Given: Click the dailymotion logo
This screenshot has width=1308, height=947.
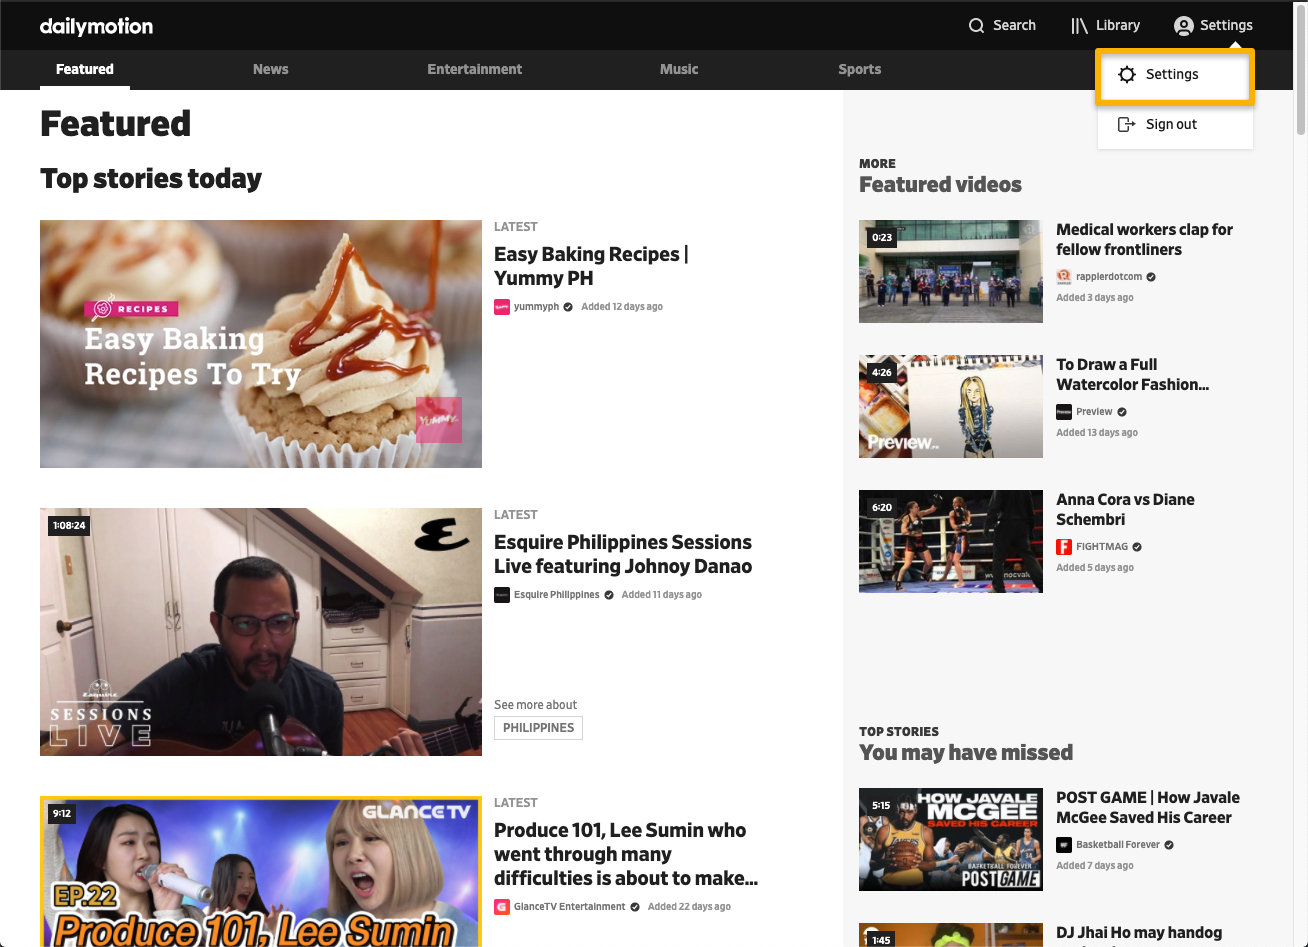Looking at the screenshot, I should tap(96, 26).
